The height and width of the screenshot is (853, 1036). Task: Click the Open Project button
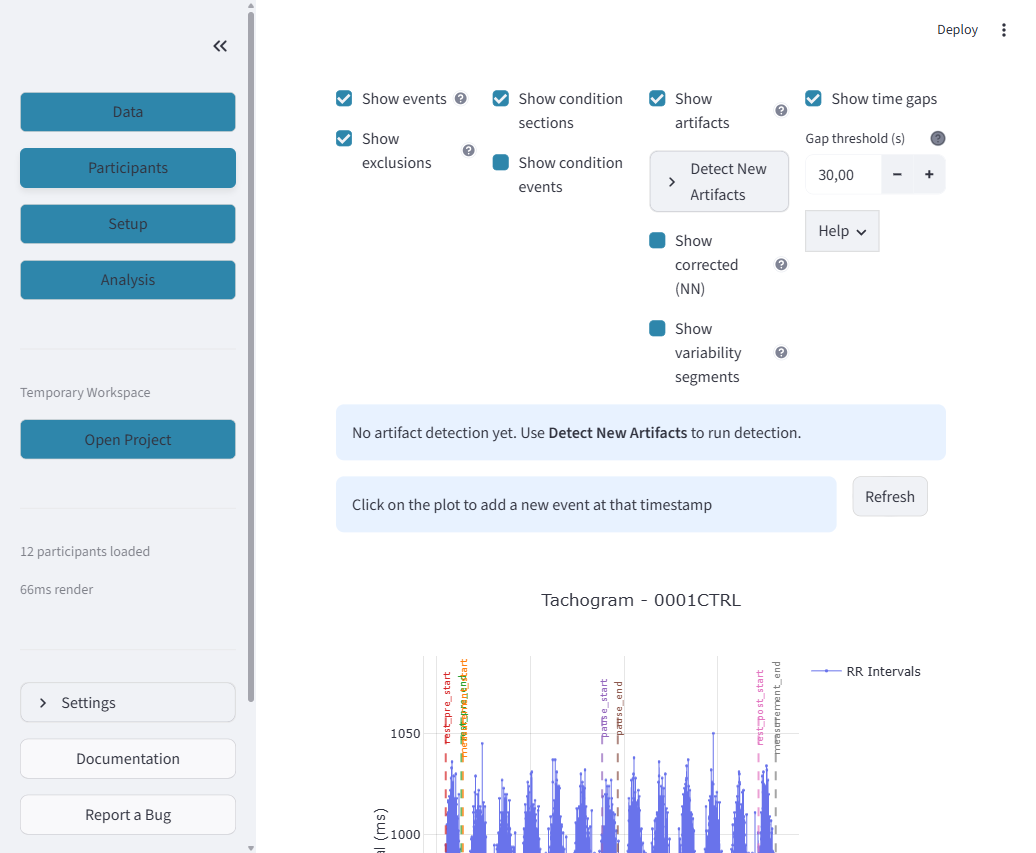pos(128,439)
